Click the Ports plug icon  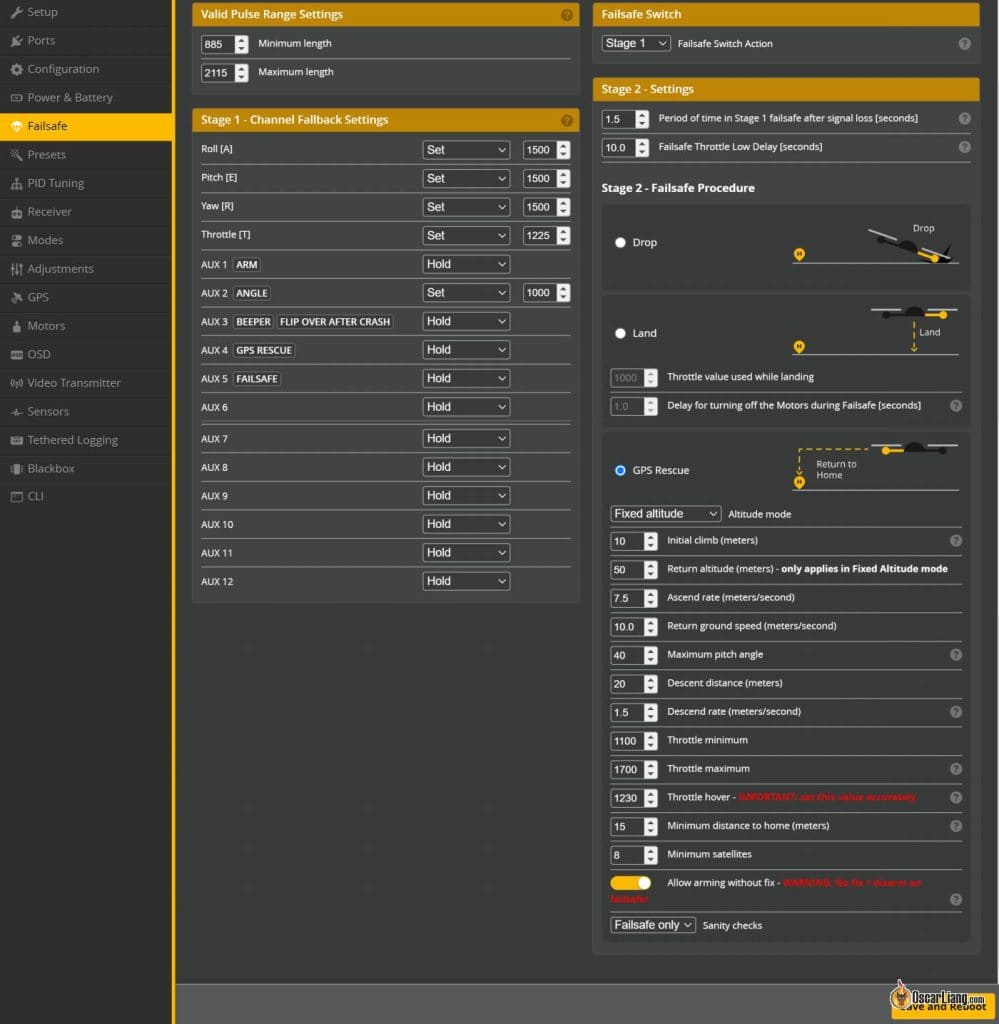pos(16,40)
